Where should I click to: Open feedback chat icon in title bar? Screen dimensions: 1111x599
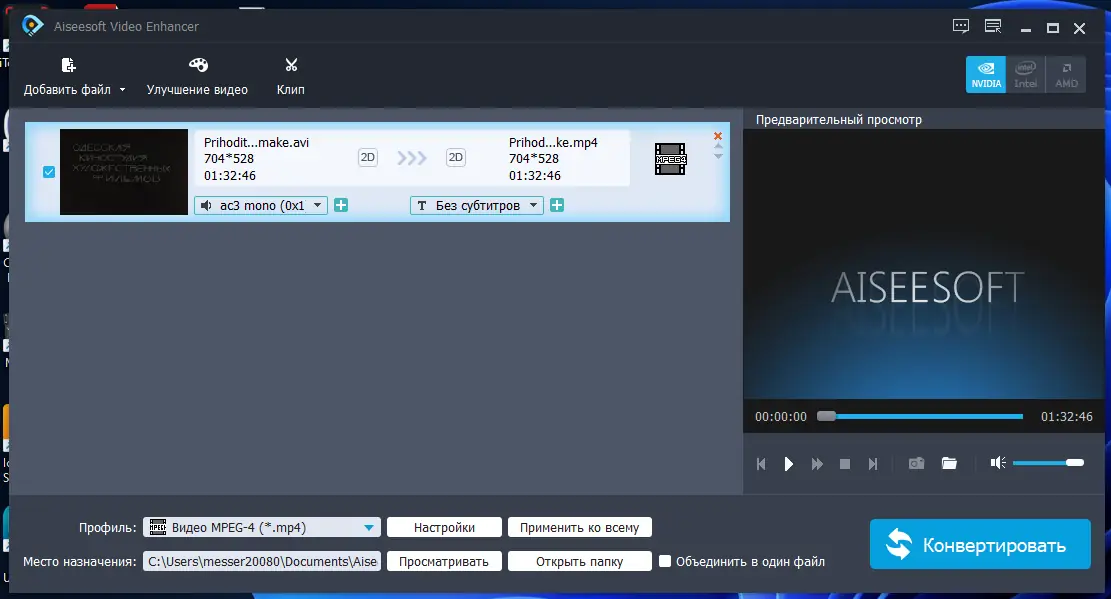(x=961, y=27)
